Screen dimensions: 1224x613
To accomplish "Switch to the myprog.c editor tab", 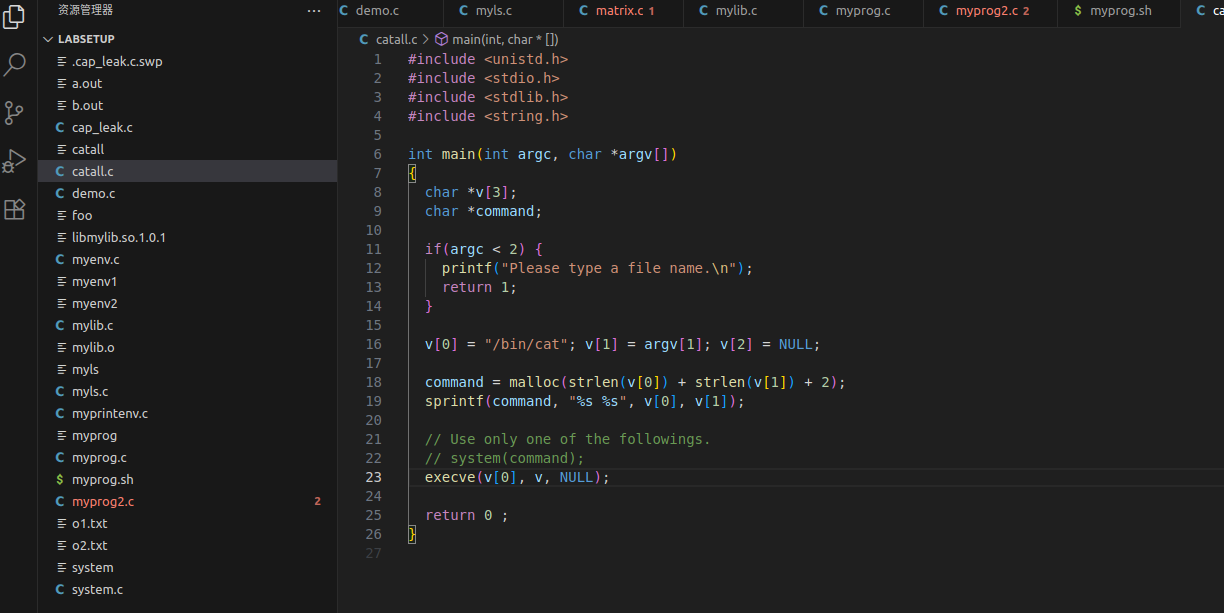I will click(x=863, y=11).
